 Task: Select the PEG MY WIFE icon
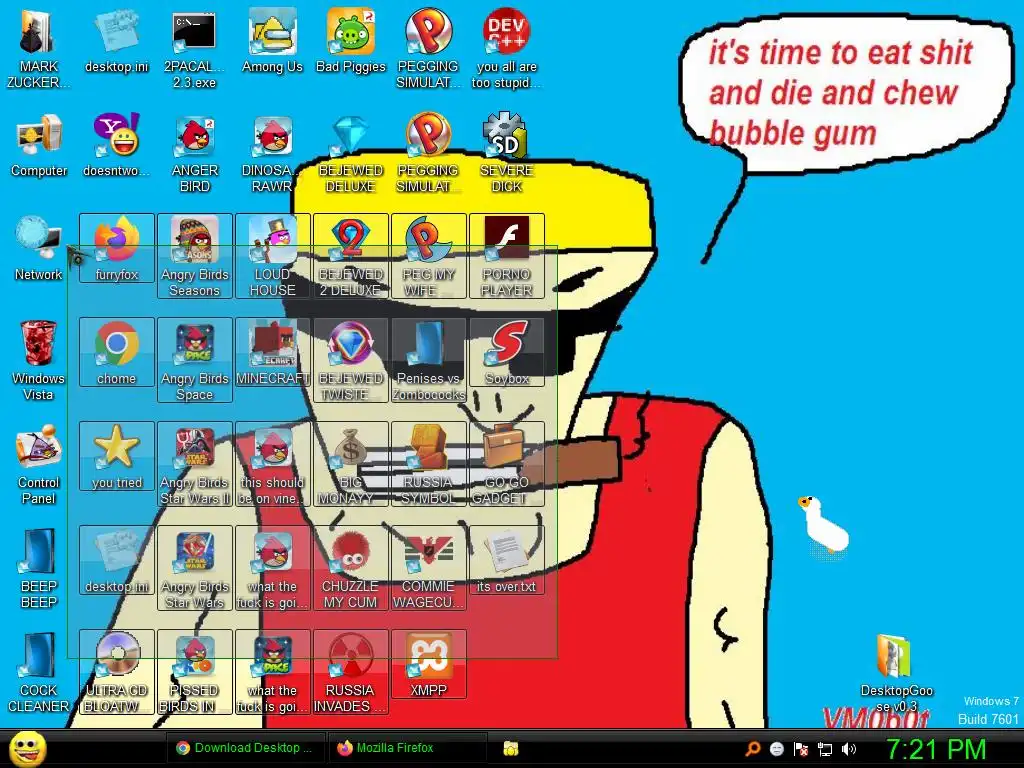pyautogui.click(x=428, y=256)
